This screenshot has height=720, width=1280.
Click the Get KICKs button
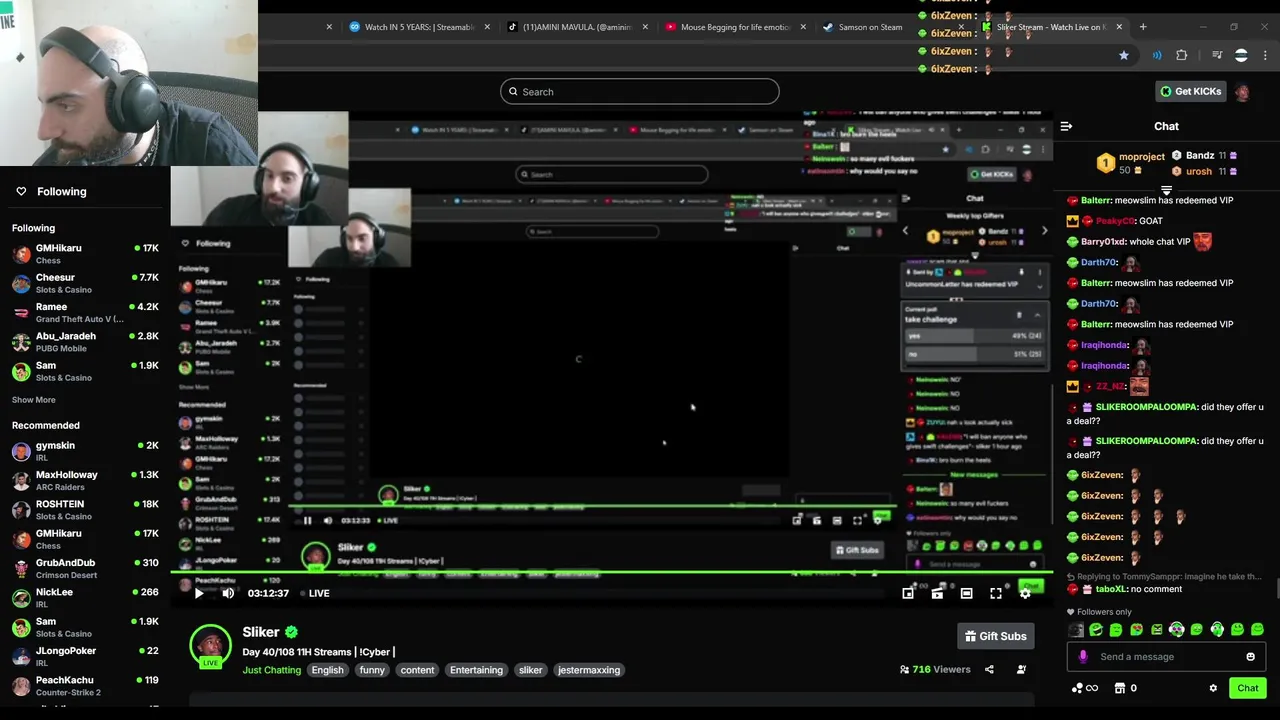(x=1190, y=92)
